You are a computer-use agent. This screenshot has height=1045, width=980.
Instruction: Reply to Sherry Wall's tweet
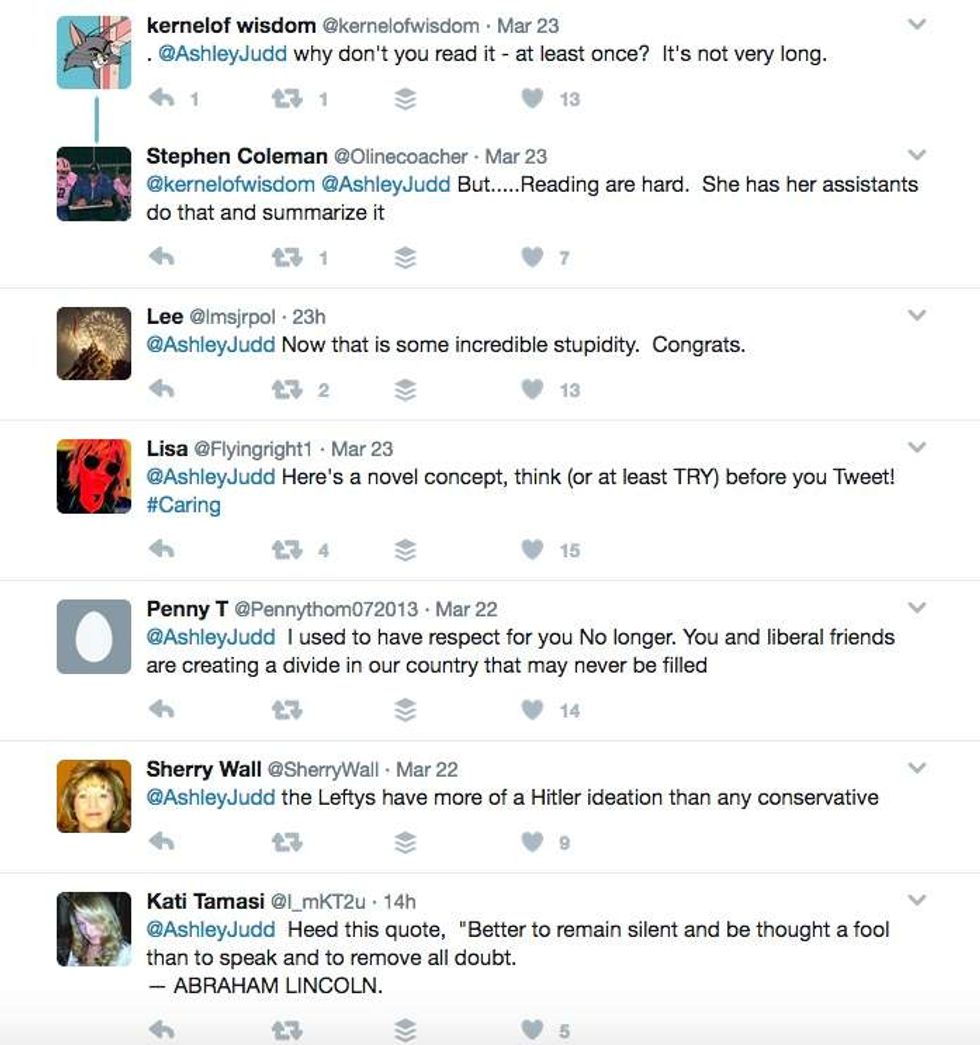[161, 843]
